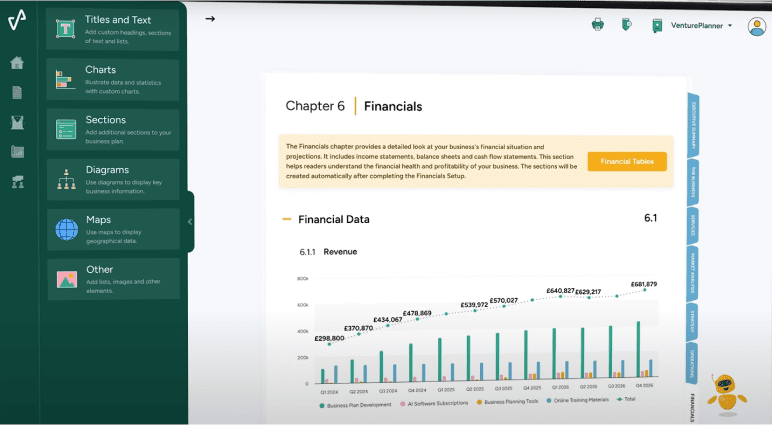Switch to the Market Analysis tab
The width and height of the screenshot is (772, 425).
pos(693,272)
